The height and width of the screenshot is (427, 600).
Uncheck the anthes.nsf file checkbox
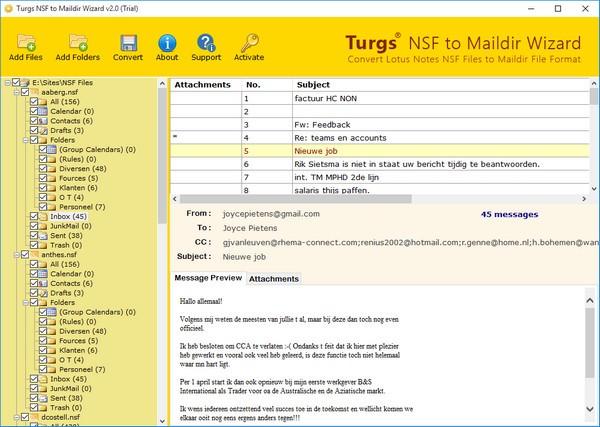pos(26,254)
